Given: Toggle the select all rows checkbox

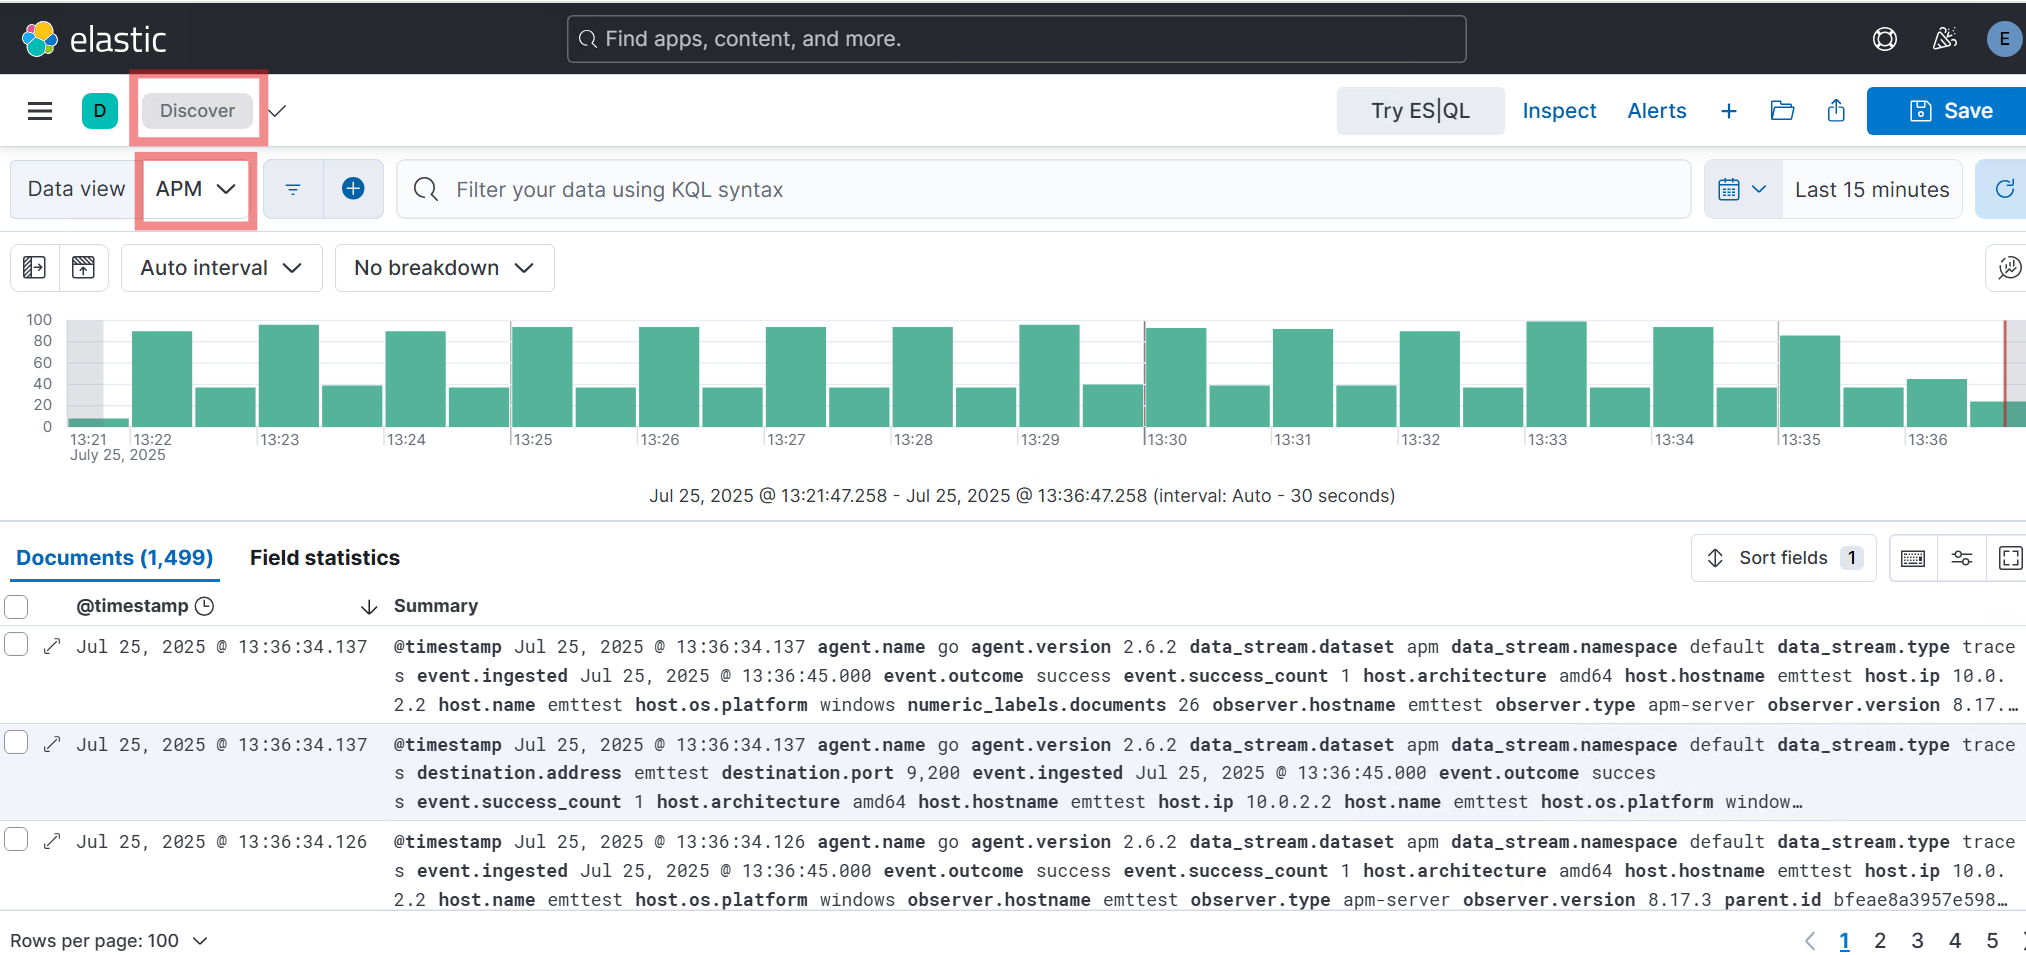Looking at the screenshot, I should (x=16, y=606).
